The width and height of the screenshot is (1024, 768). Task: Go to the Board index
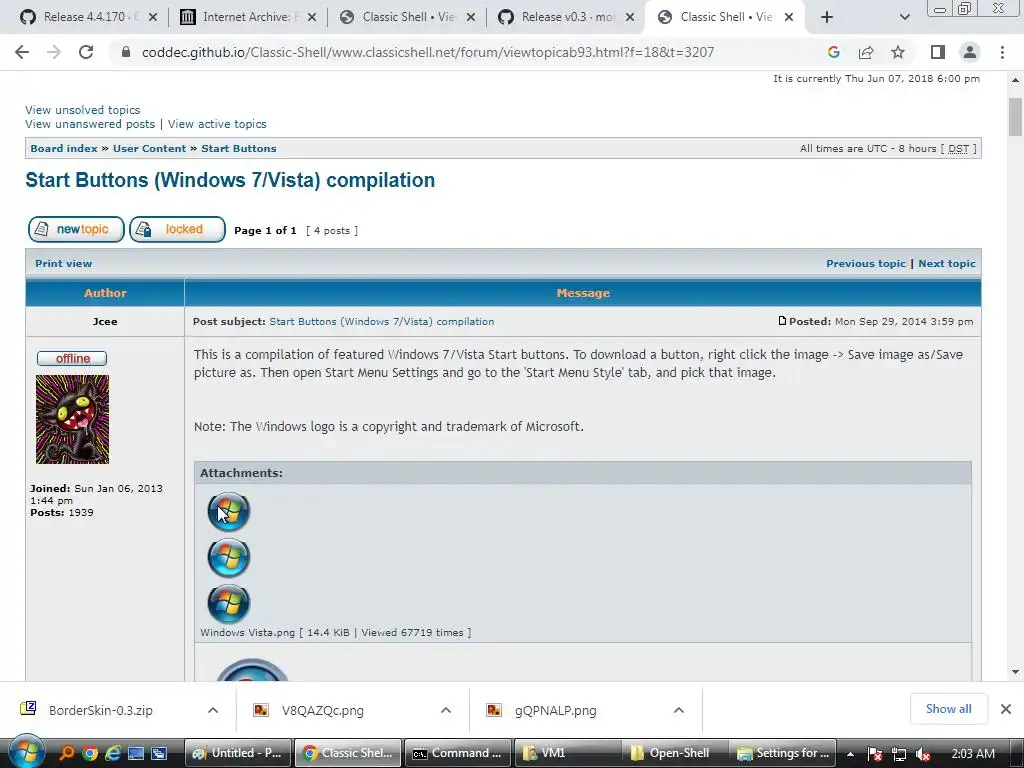63,148
